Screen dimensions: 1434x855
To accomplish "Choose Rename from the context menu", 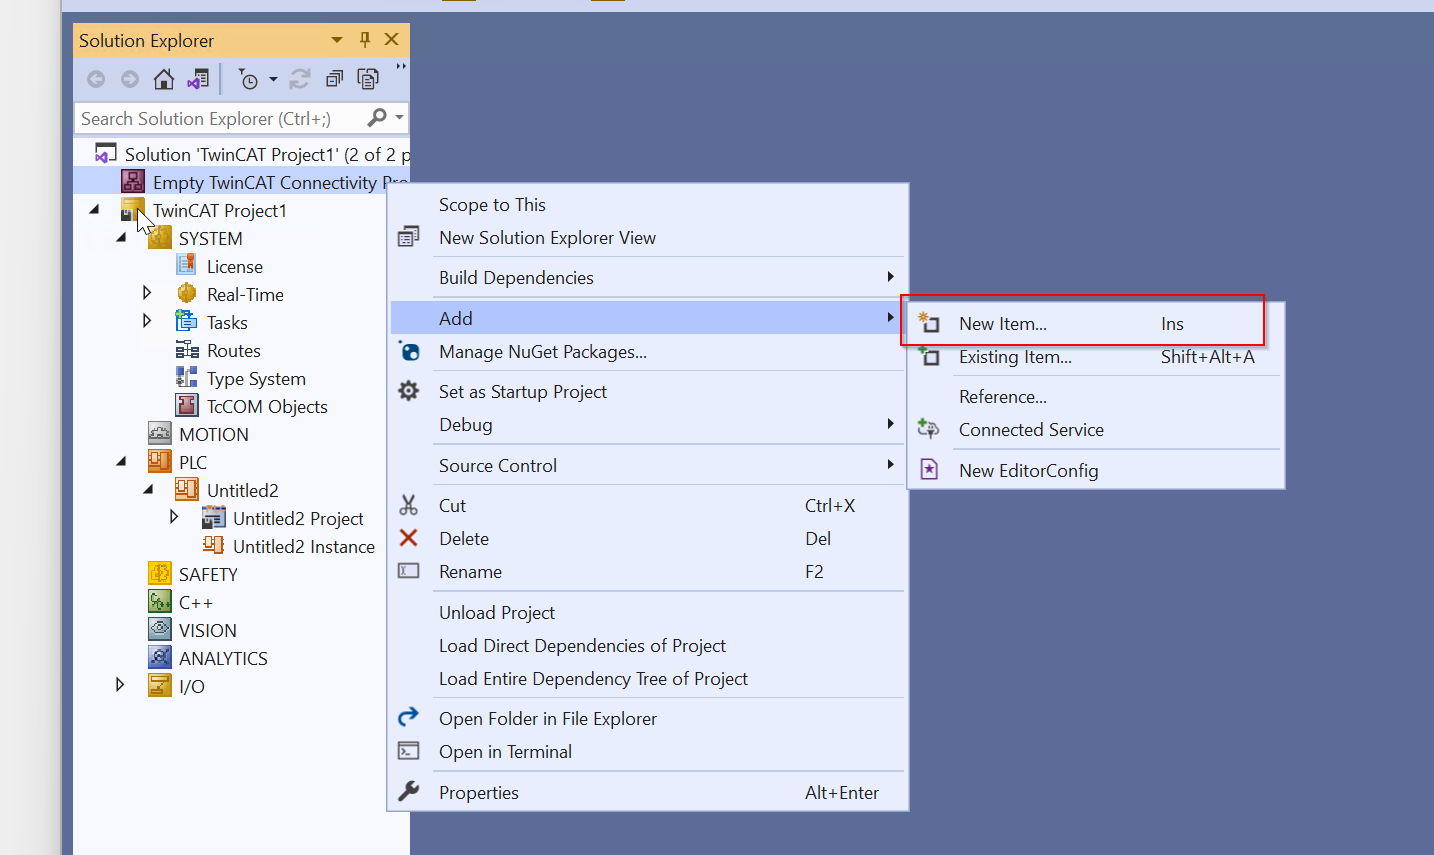I will pos(648,572).
